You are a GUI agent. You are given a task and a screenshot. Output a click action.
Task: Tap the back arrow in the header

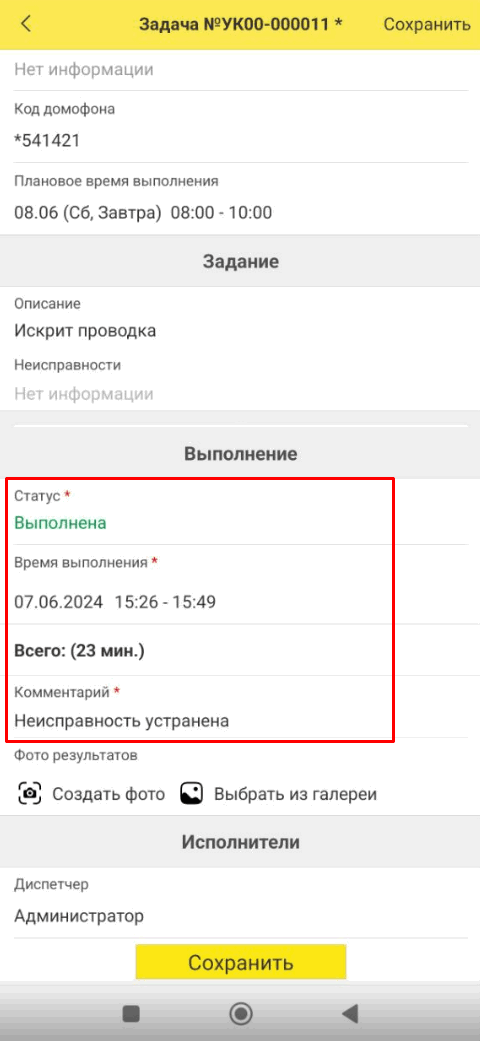click(x=26, y=25)
